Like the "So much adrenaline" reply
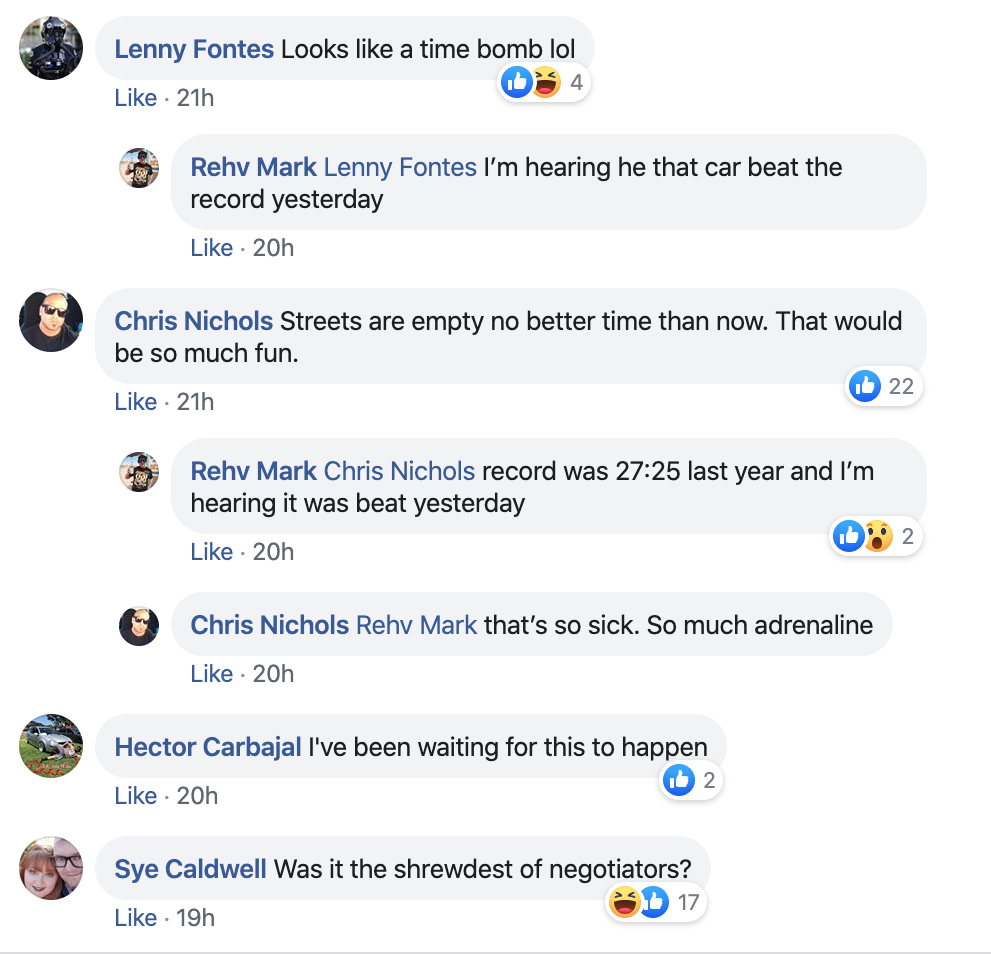991x954 pixels. 211,674
